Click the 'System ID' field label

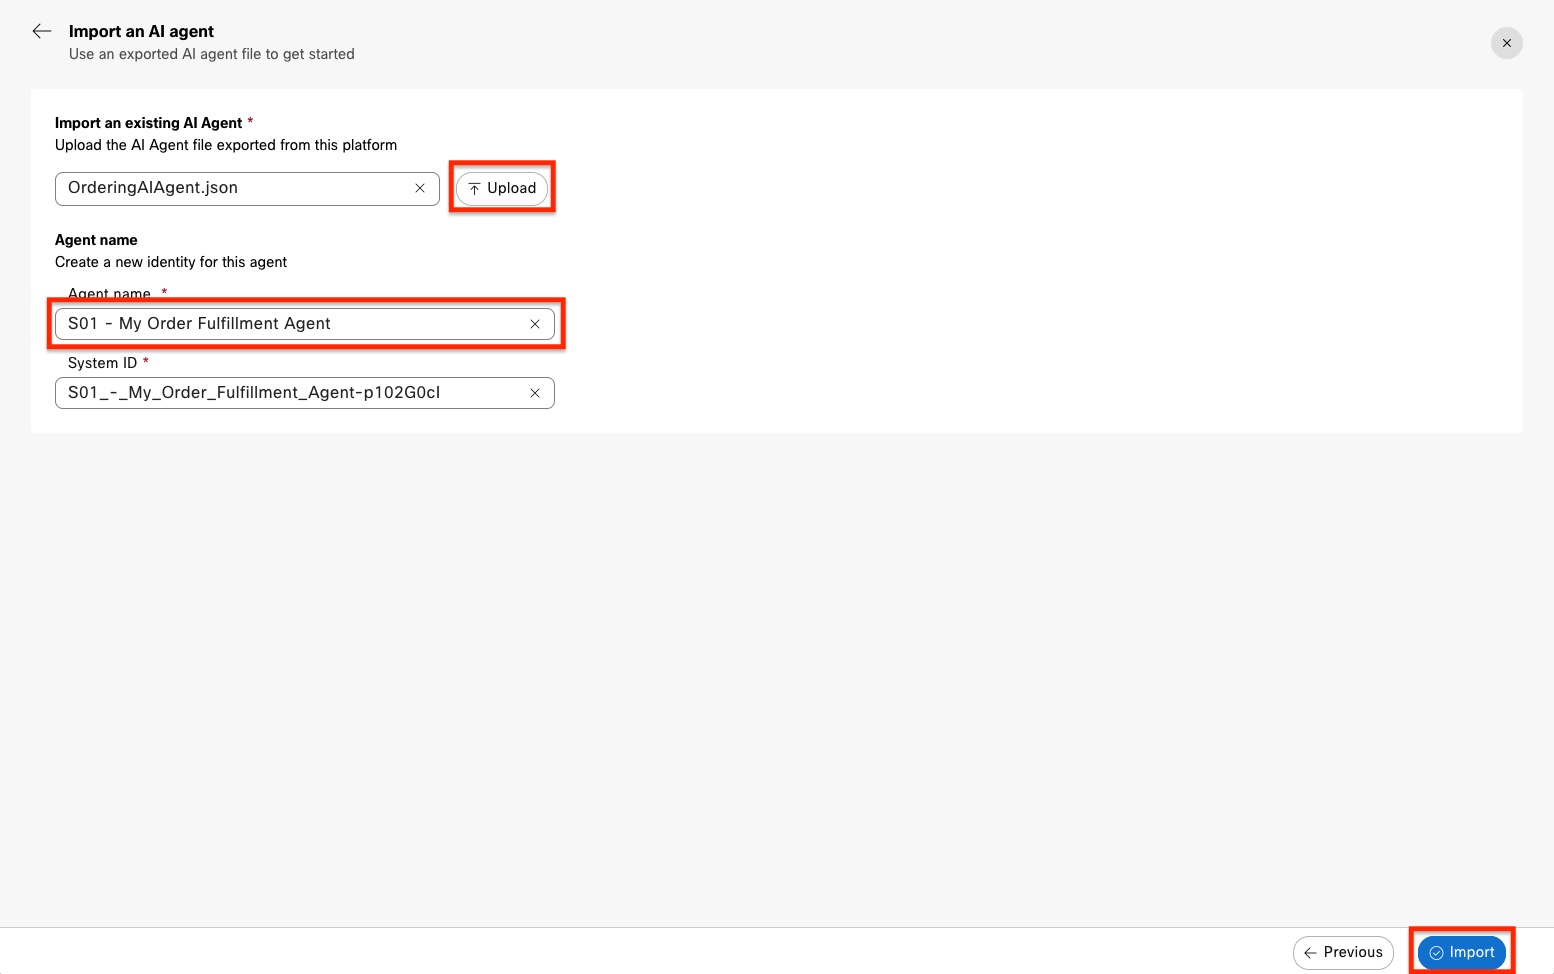coord(102,363)
